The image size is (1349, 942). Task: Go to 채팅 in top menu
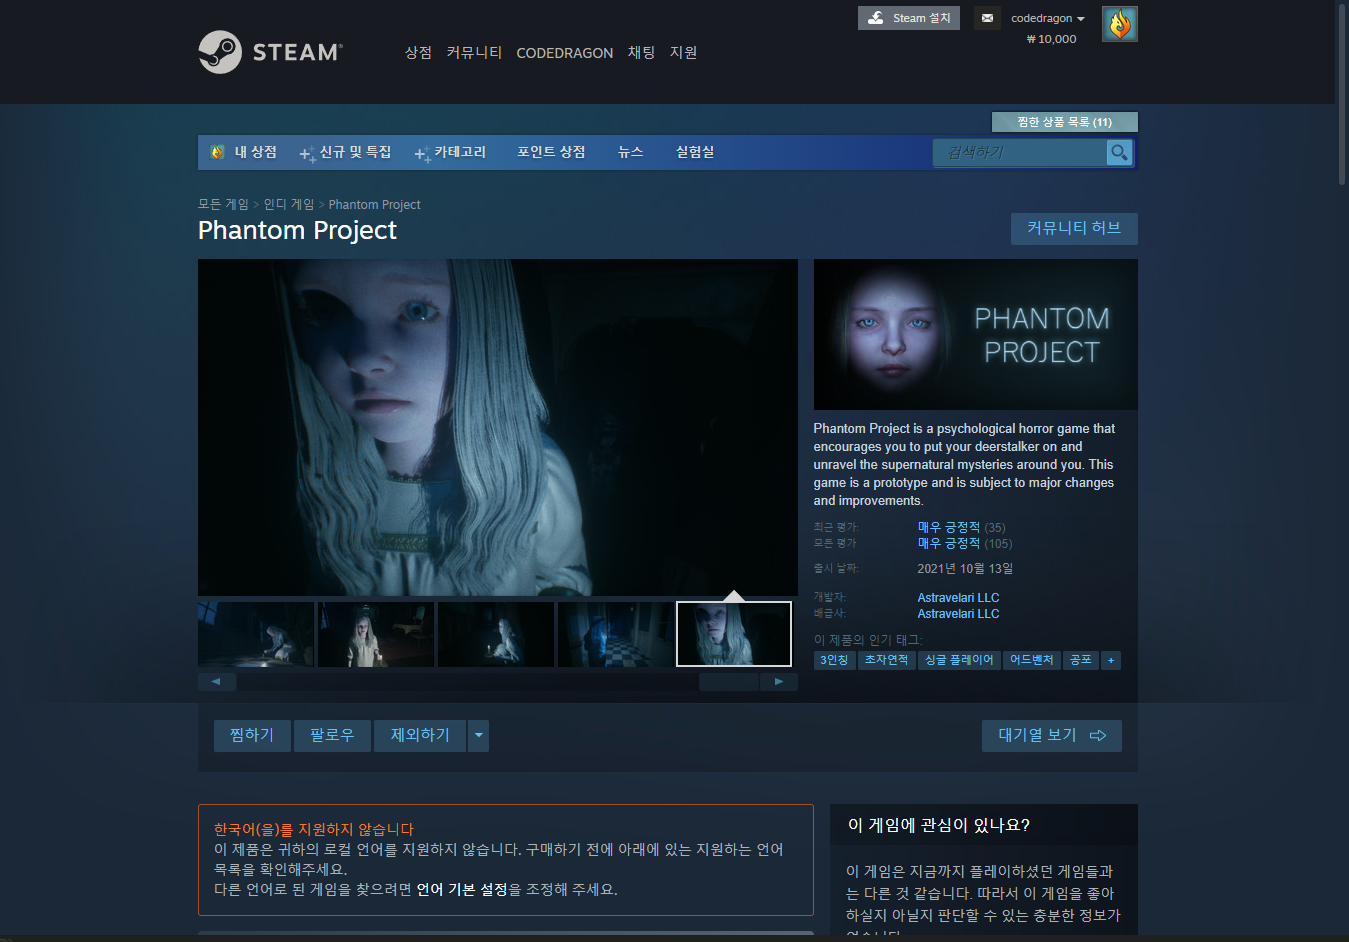tap(641, 52)
